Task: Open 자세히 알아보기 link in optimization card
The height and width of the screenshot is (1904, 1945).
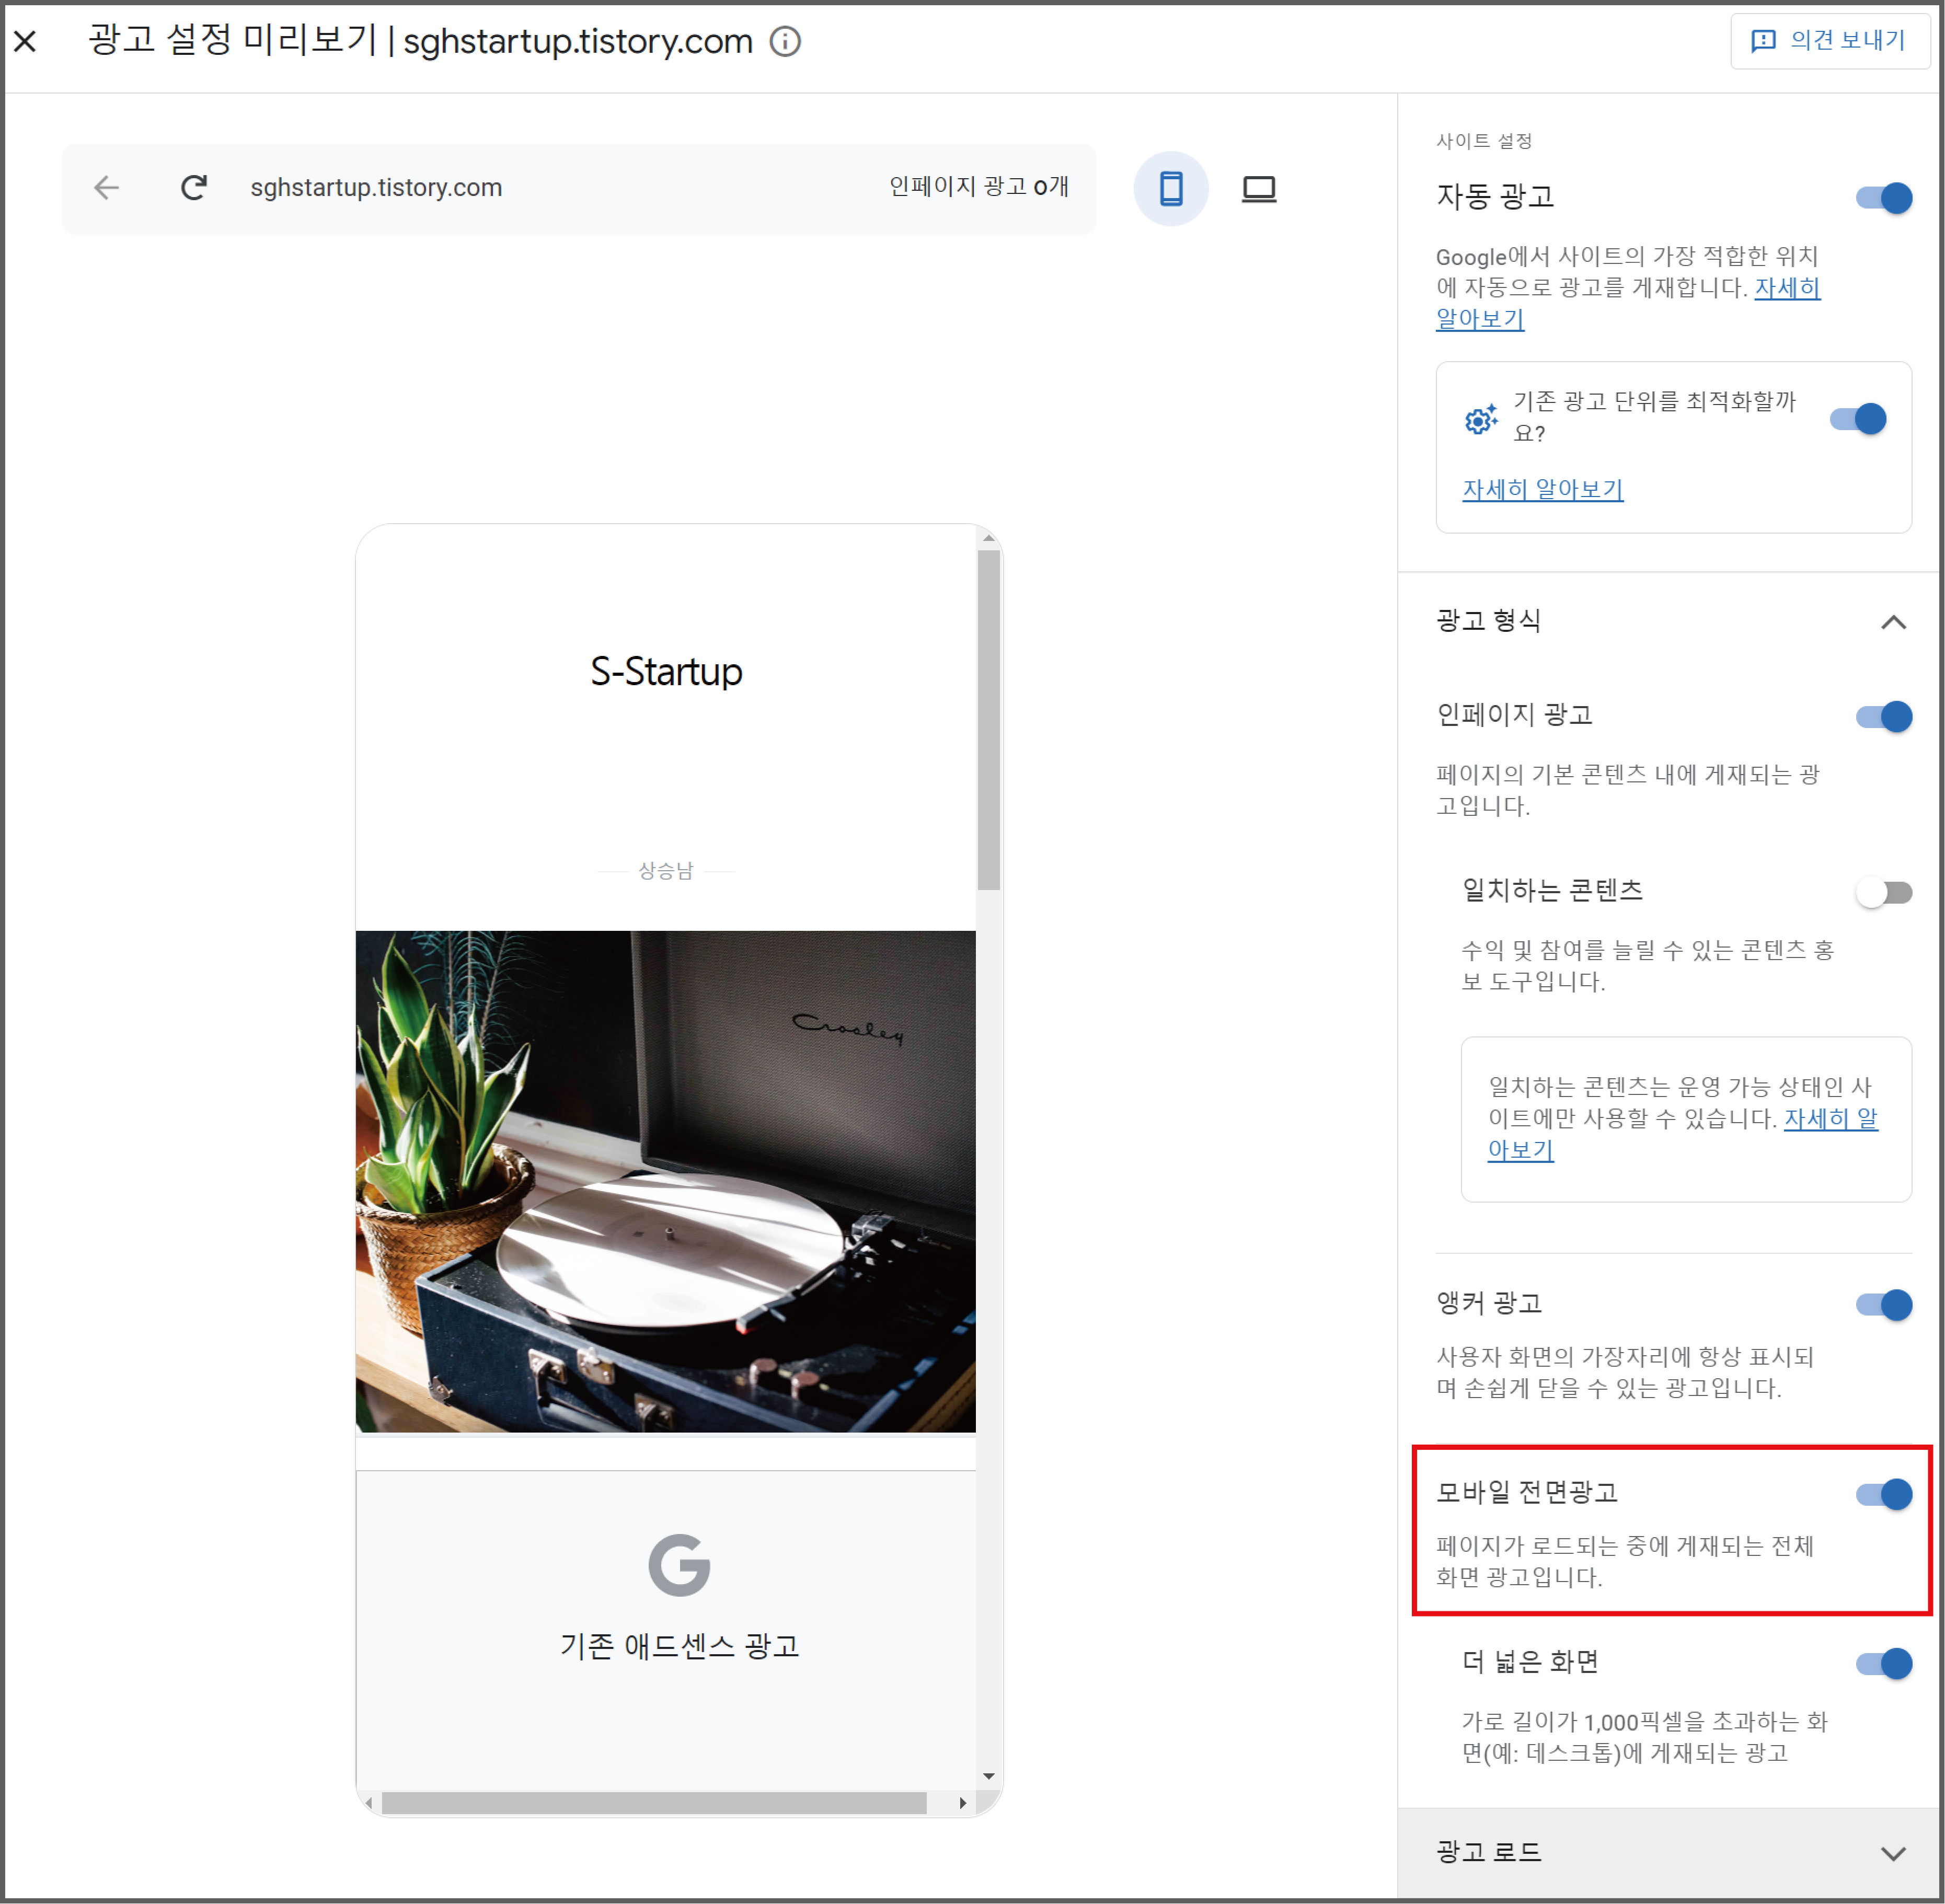Action: [1543, 489]
